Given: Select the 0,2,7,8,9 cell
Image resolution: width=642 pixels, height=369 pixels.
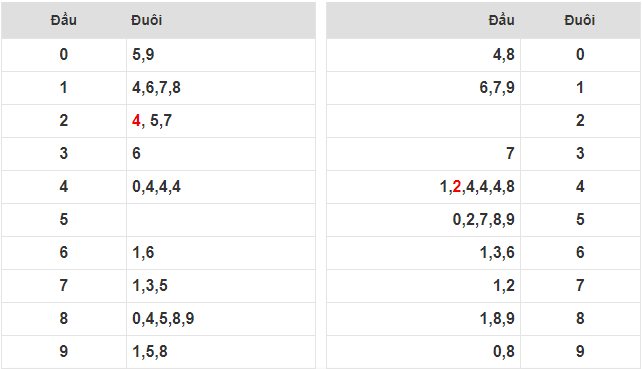Looking at the screenshot, I should click(423, 220).
